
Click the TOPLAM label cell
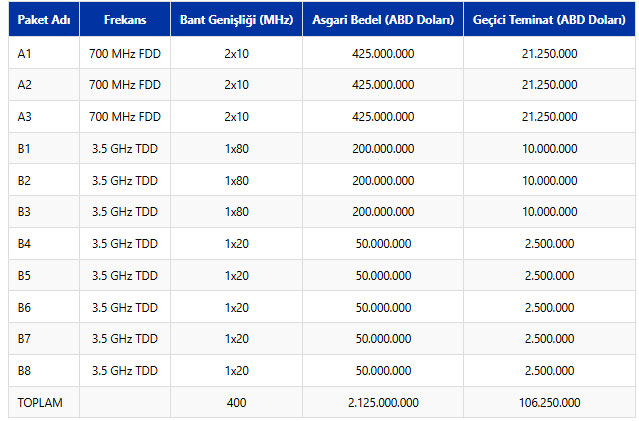40,403
